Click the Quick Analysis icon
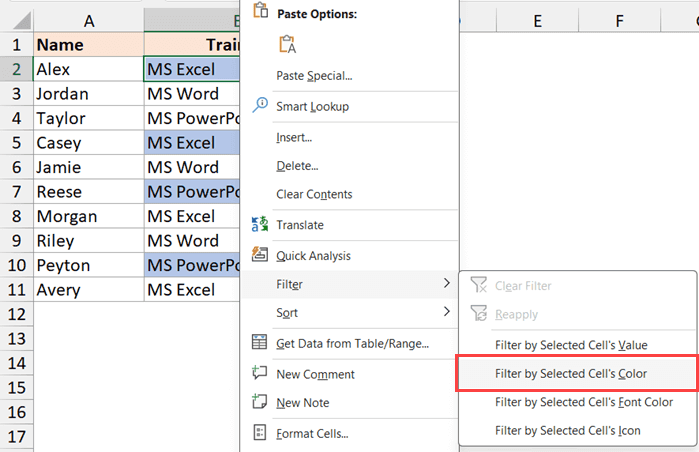The height and width of the screenshot is (452, 699). point(260,254)
